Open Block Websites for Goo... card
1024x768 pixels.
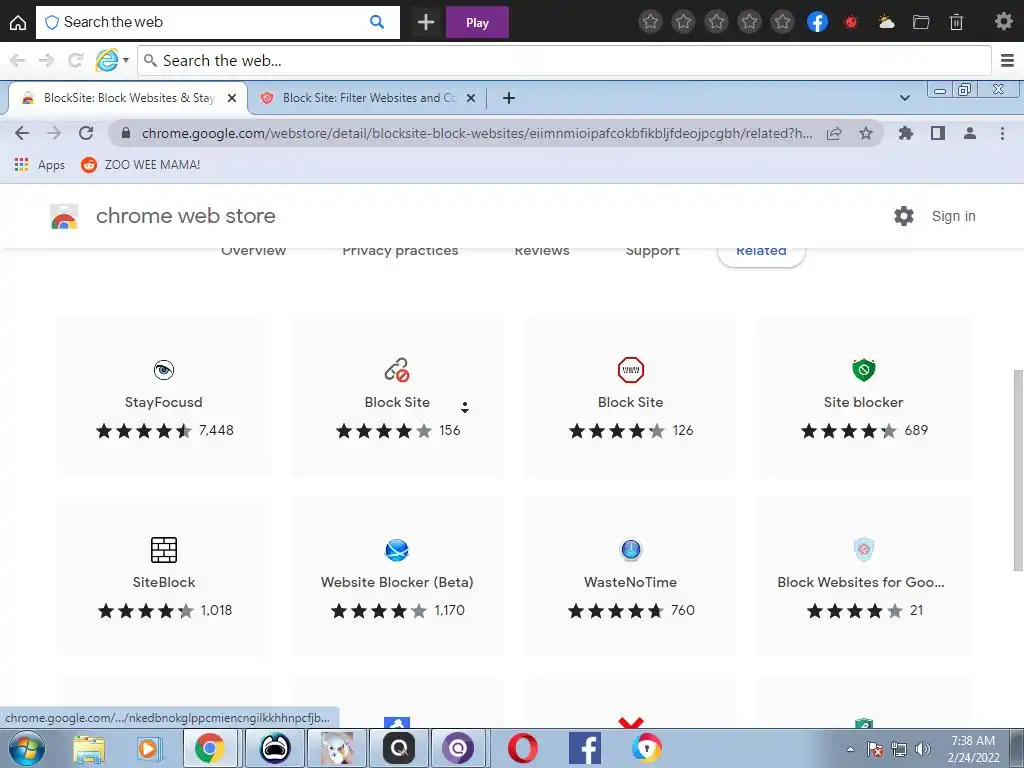click(x=863, y=577)
